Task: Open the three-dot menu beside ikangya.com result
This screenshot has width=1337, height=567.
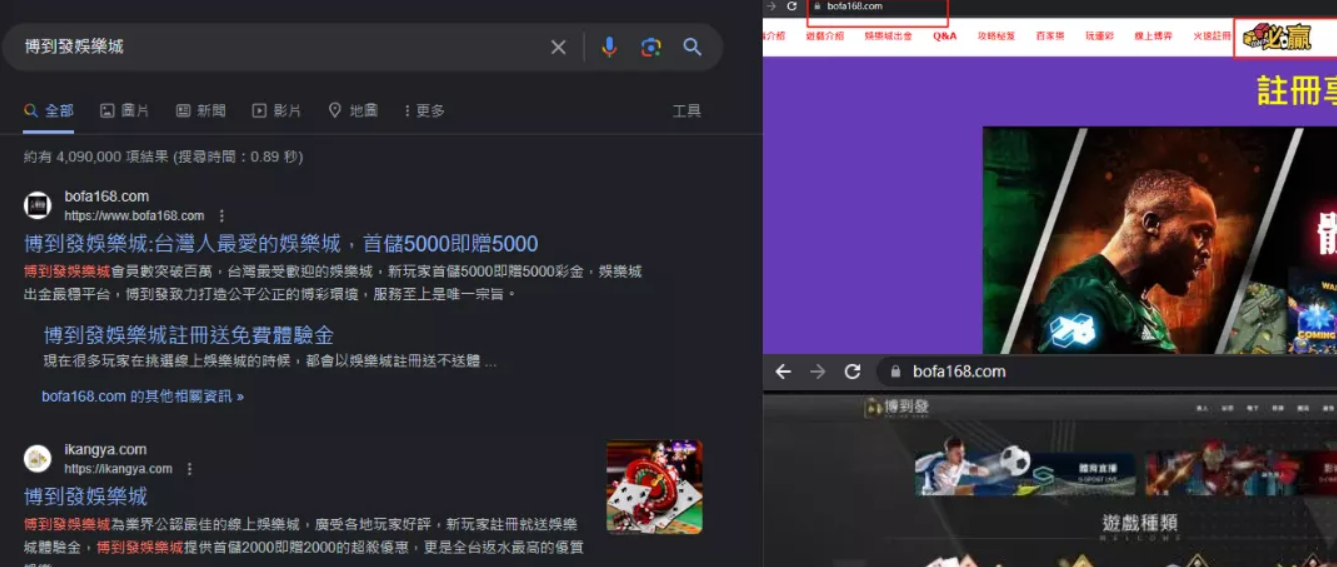Action: click(190, 469)
